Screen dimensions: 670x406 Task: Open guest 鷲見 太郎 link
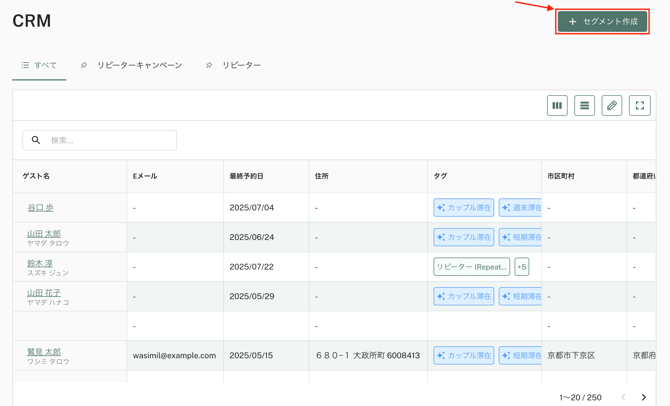[x=44, y=351]
